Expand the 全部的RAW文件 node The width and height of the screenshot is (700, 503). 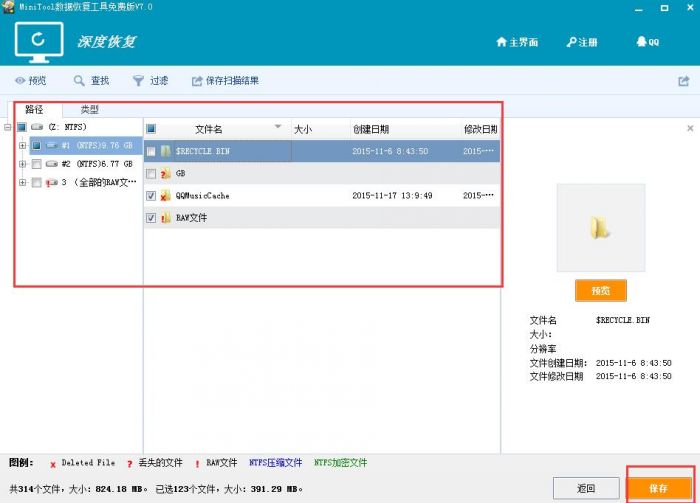[x=22, y=182]
